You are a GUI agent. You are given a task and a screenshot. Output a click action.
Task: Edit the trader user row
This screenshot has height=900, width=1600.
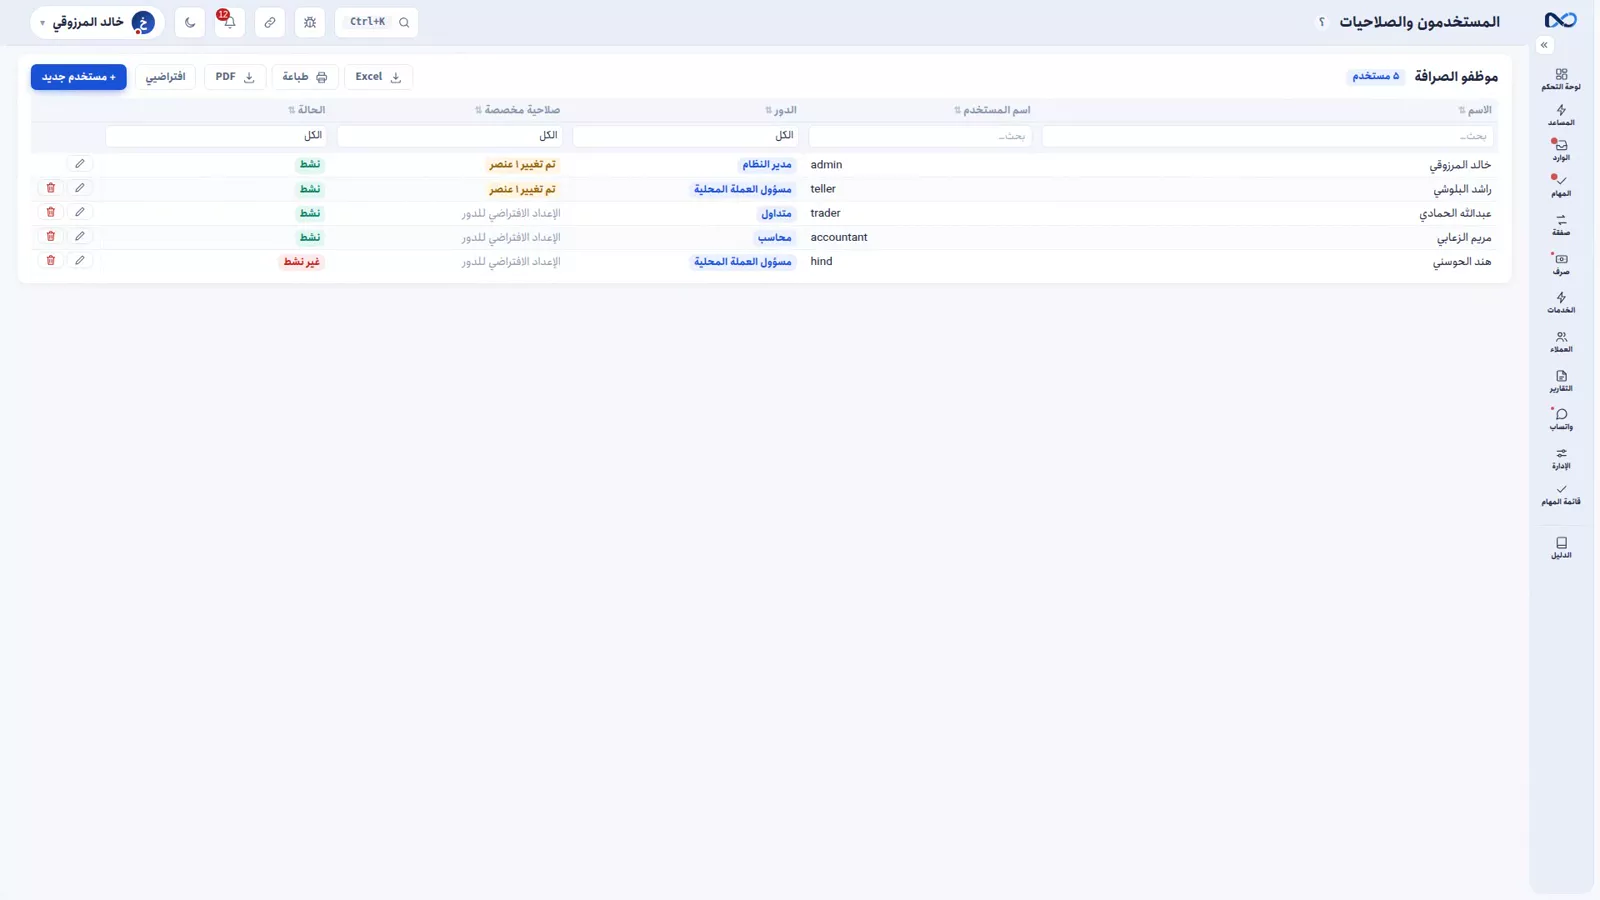point(80,212)
